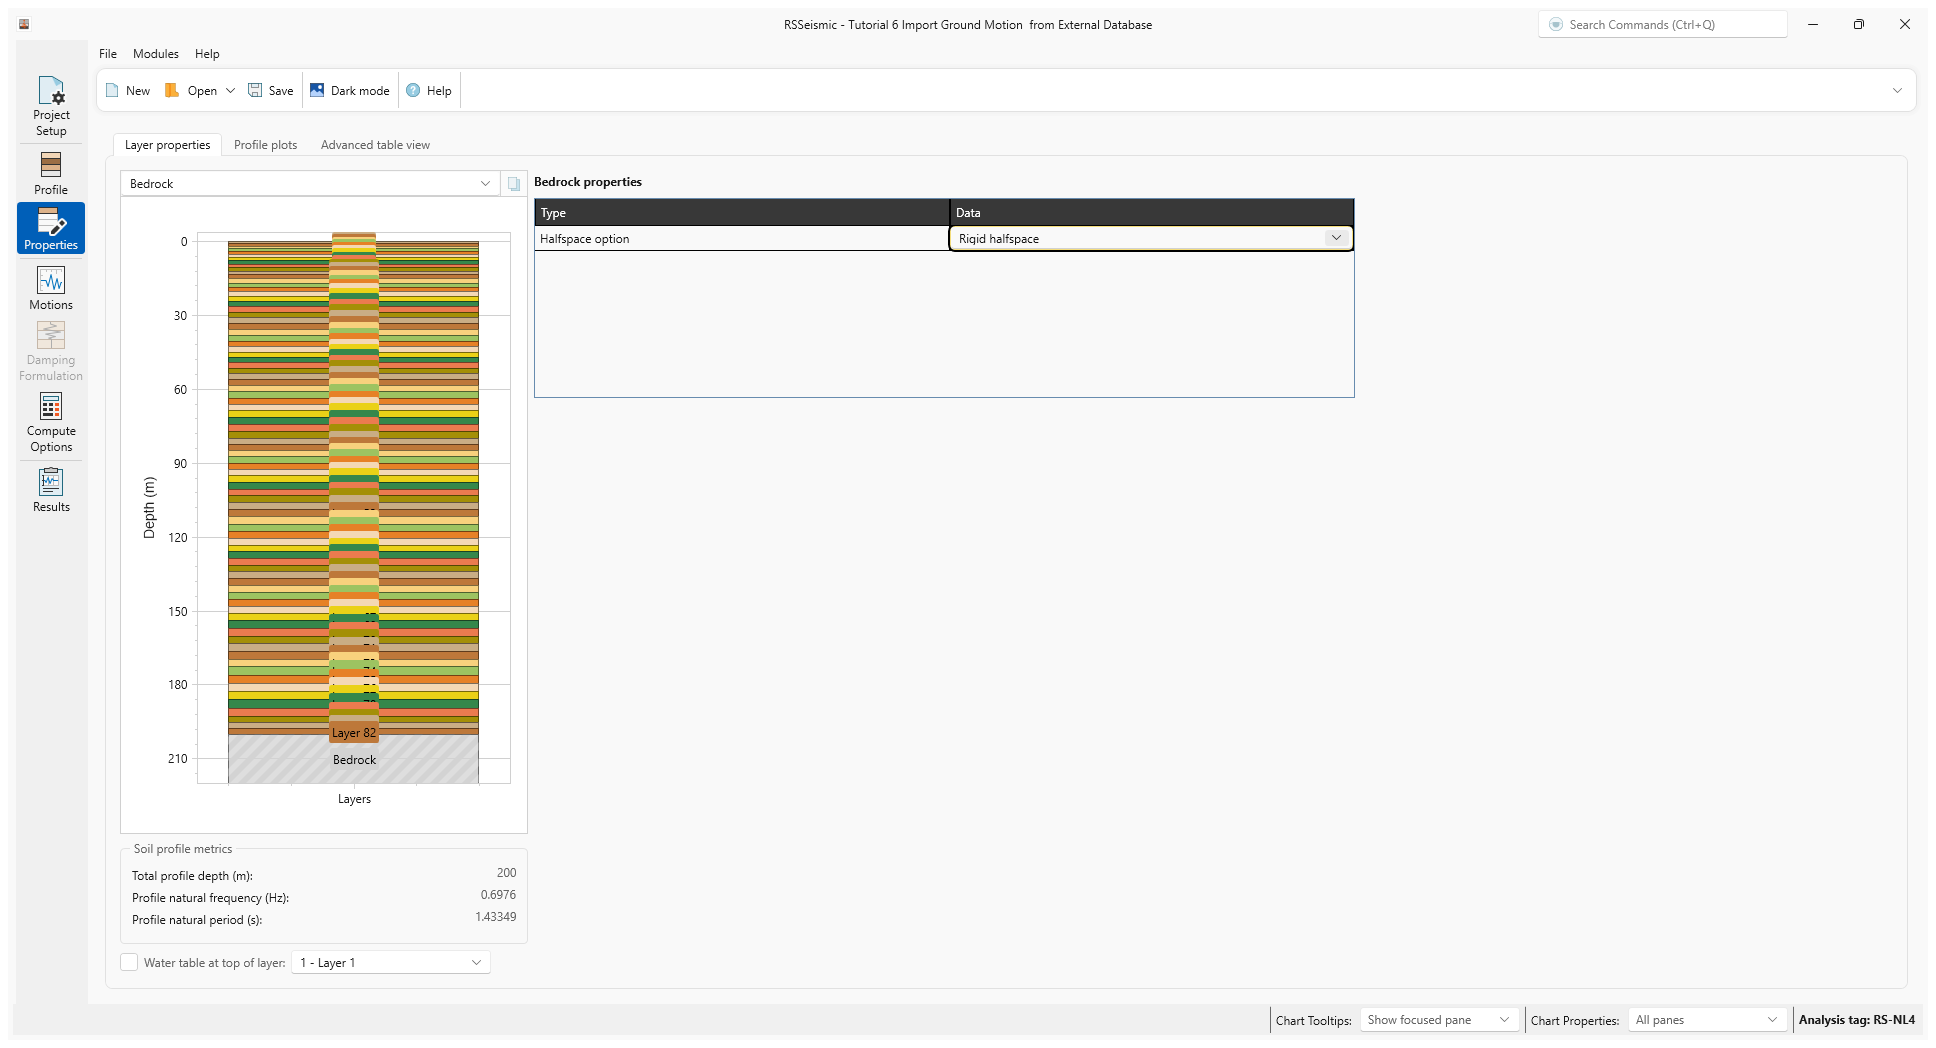Open the Motions section
Image resolution: width=1936 pixels, height=1048 pixels.
pos(51,288)
